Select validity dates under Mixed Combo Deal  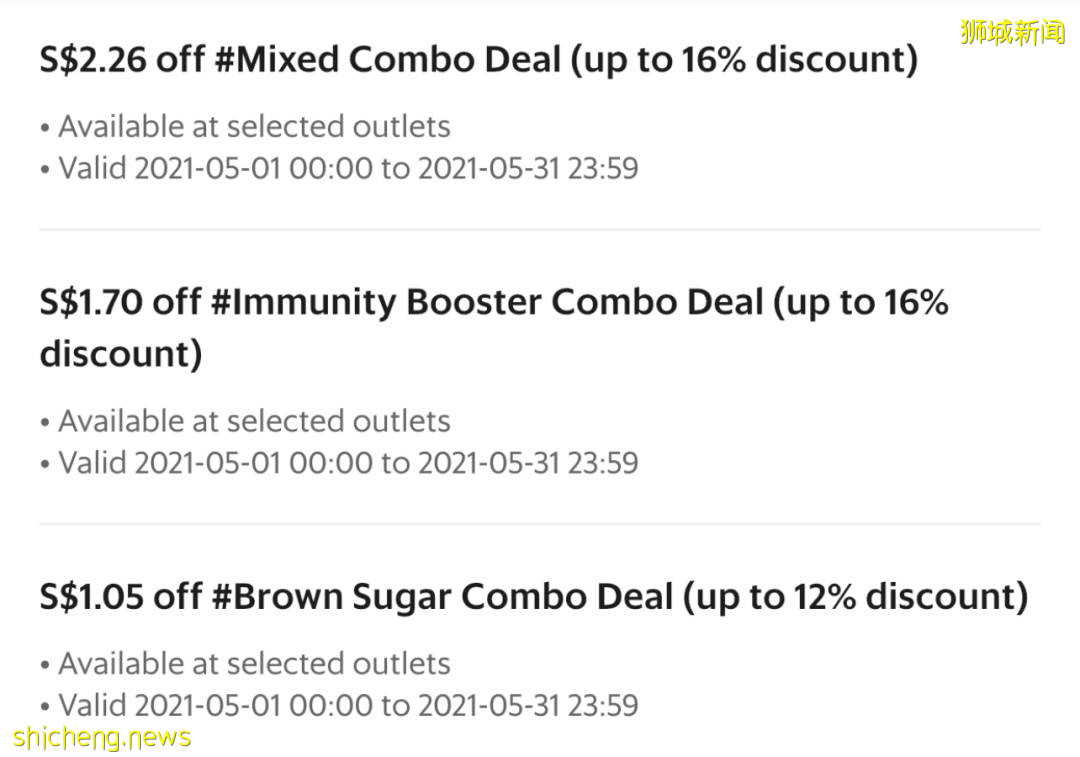pyautogui.click(x=347, y=168)
